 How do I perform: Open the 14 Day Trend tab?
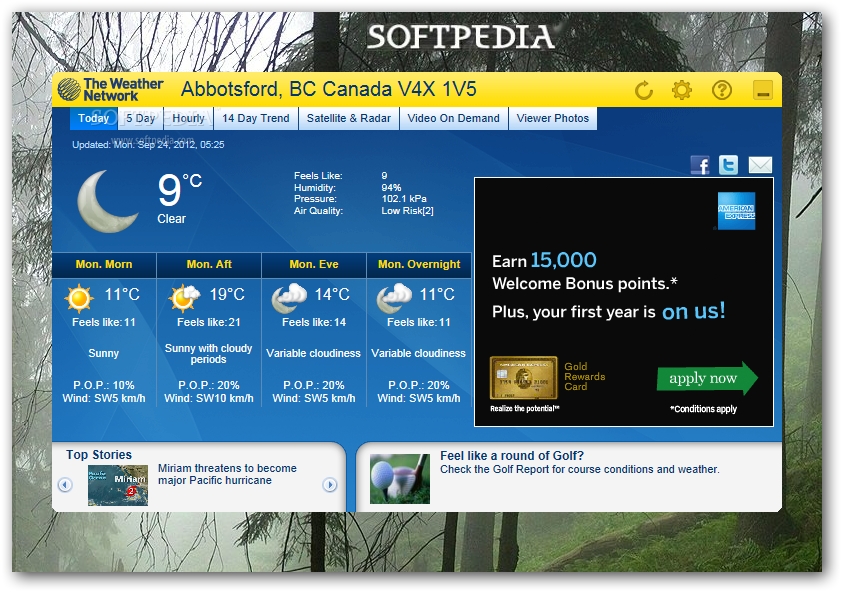(256, 118)
